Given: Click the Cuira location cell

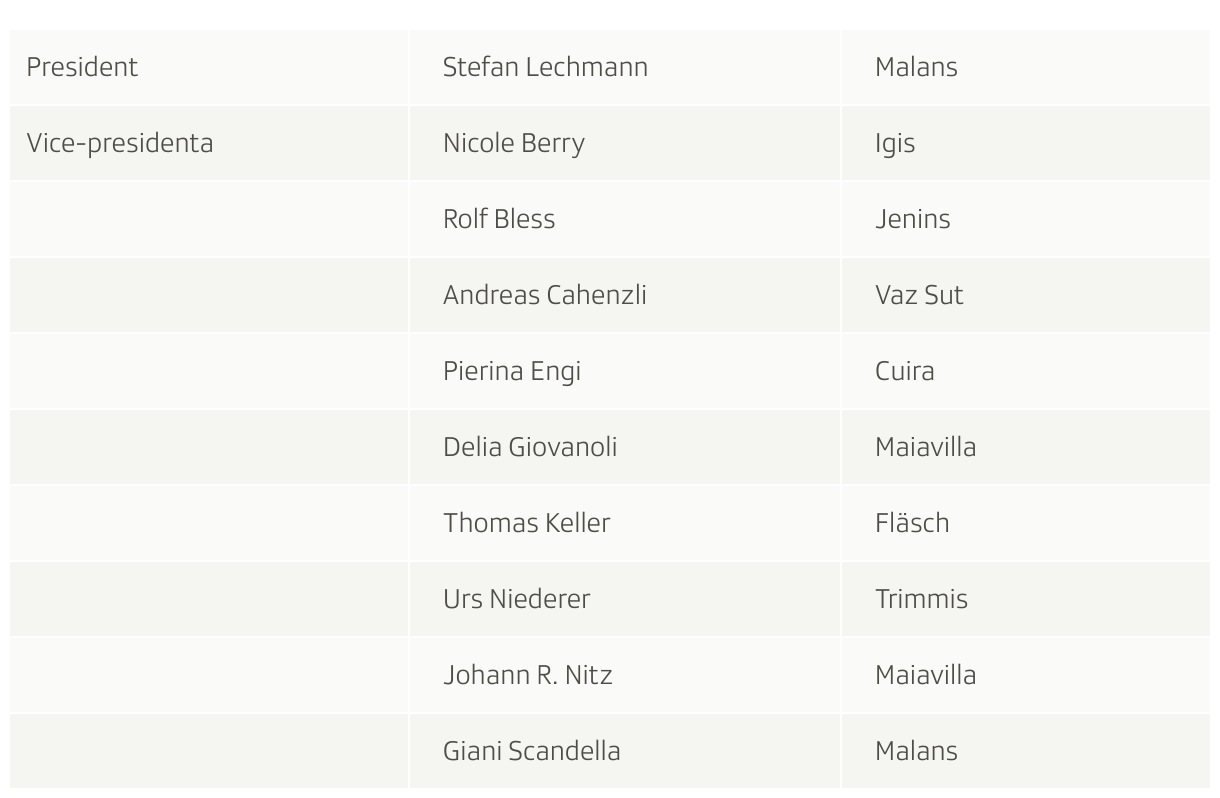Looking at the screenshot, I should tap(1026, 371).
